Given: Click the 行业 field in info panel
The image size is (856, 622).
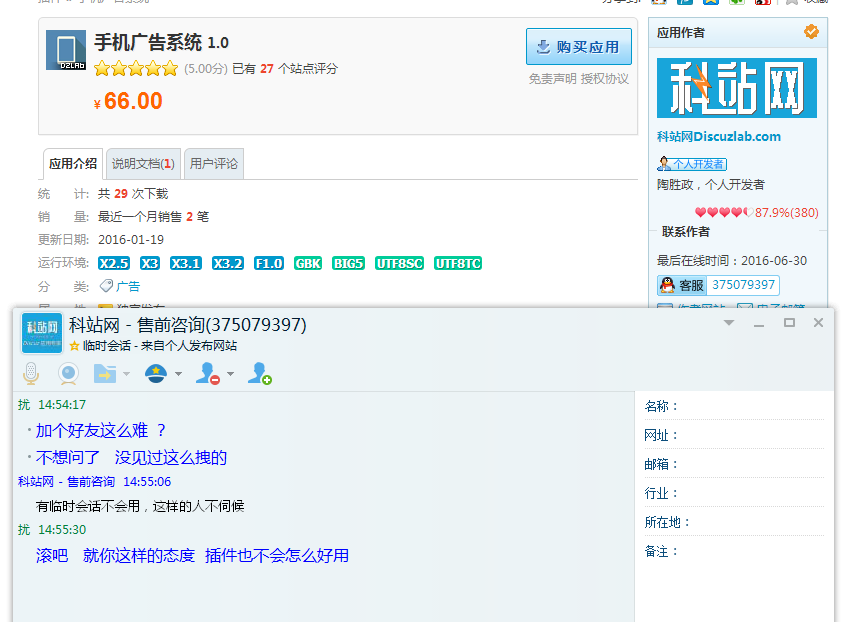Looking at the screenshot, I should point(734,493).
